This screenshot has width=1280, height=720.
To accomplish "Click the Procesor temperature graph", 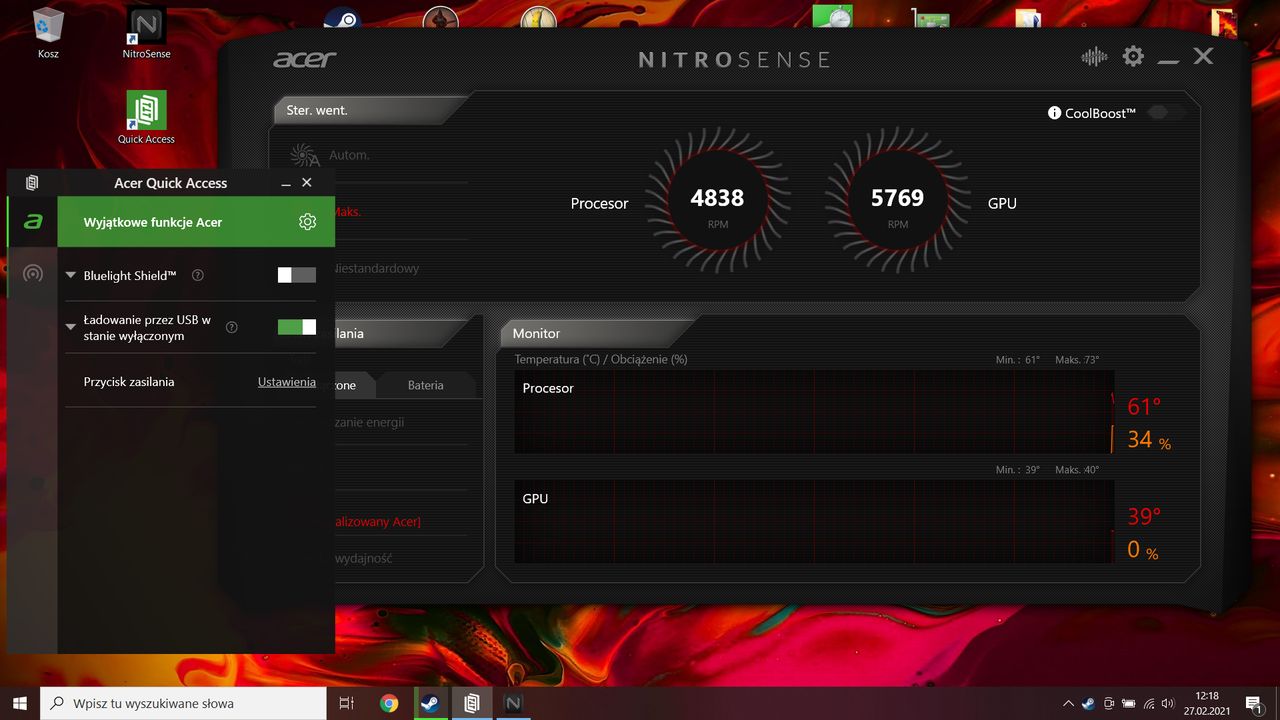I will (814, 412).
